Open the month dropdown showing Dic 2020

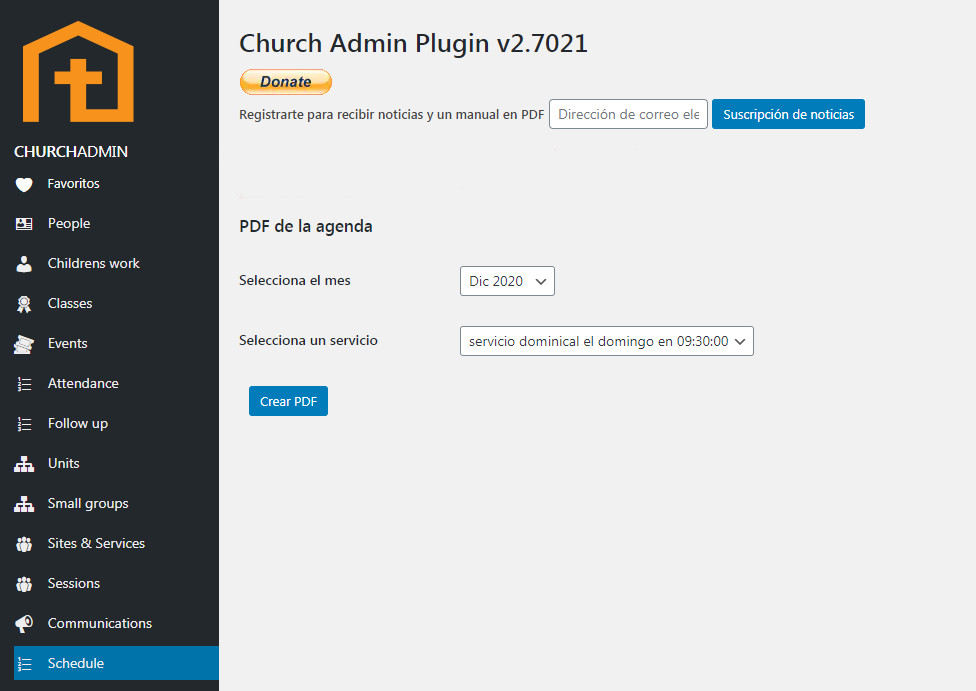[507, 282]
